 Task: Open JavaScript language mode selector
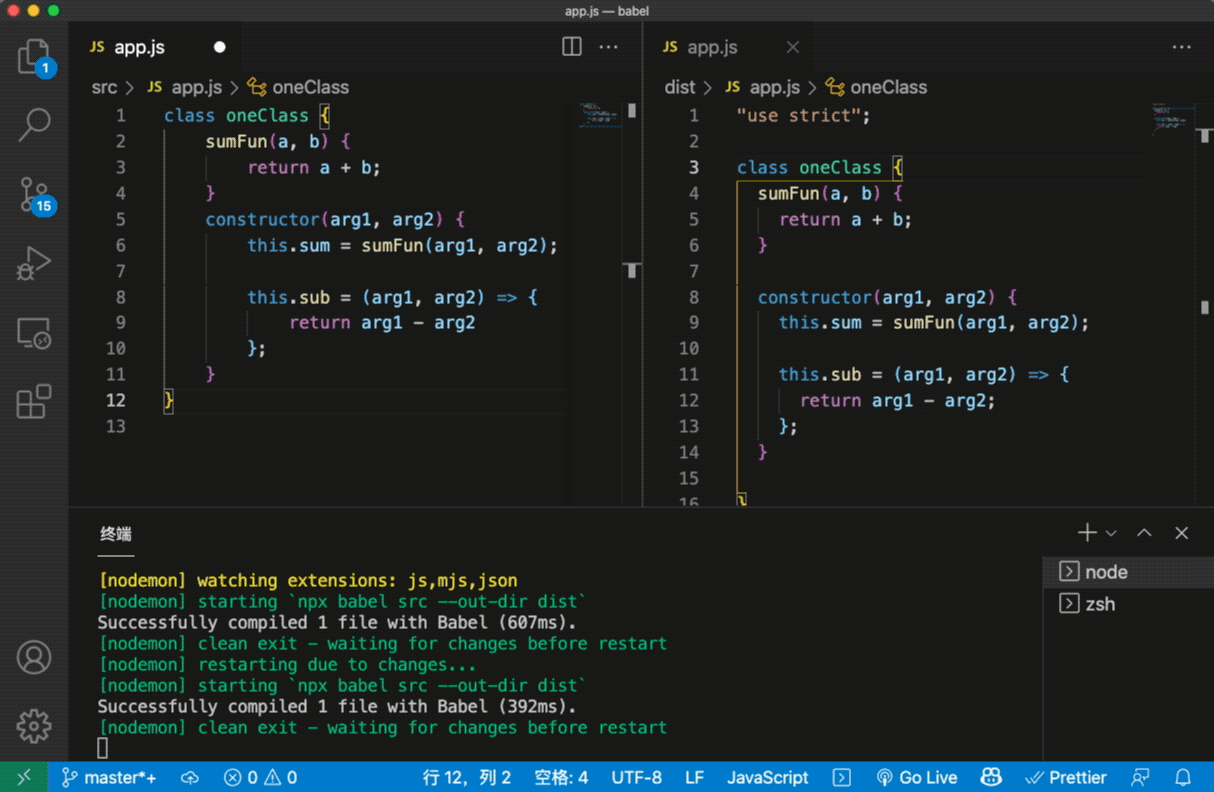pos(767,777)
